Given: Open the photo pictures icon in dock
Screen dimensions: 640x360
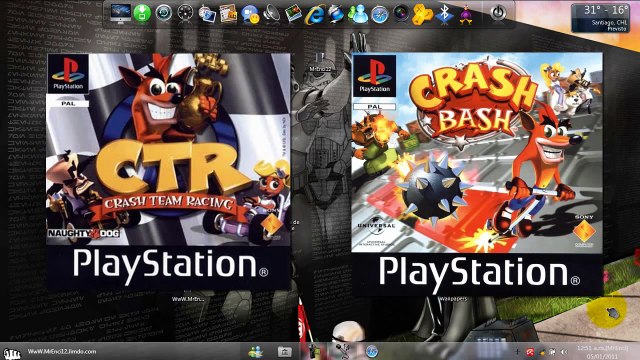Looking at the screenshot, I should (293, 14).
